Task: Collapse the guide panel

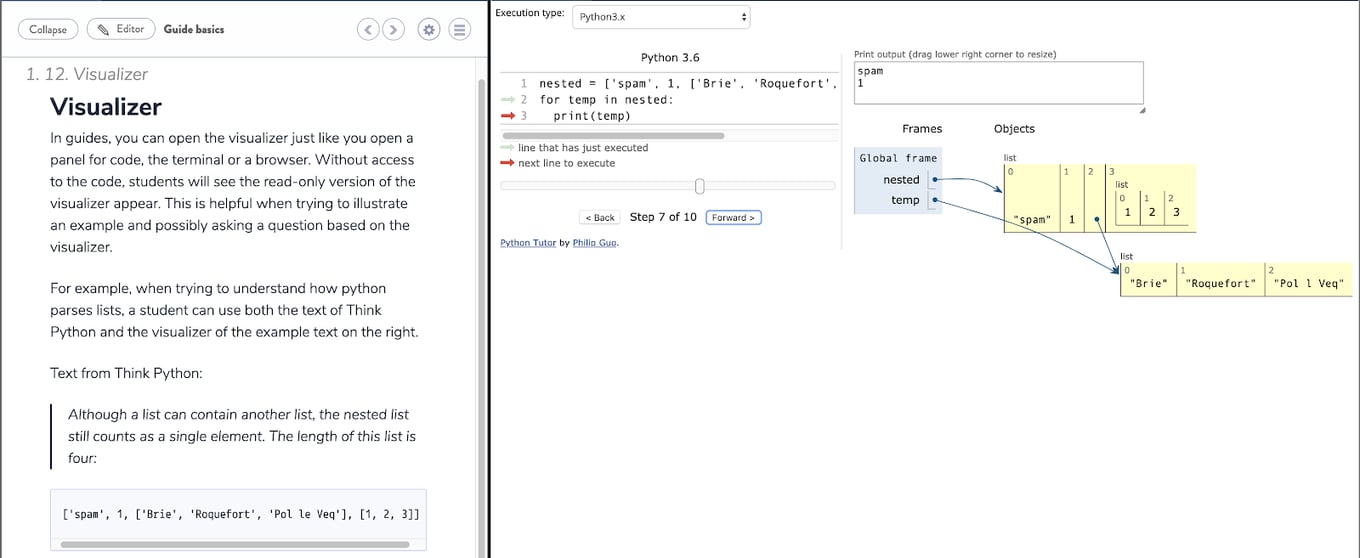Action: point(48,29)
